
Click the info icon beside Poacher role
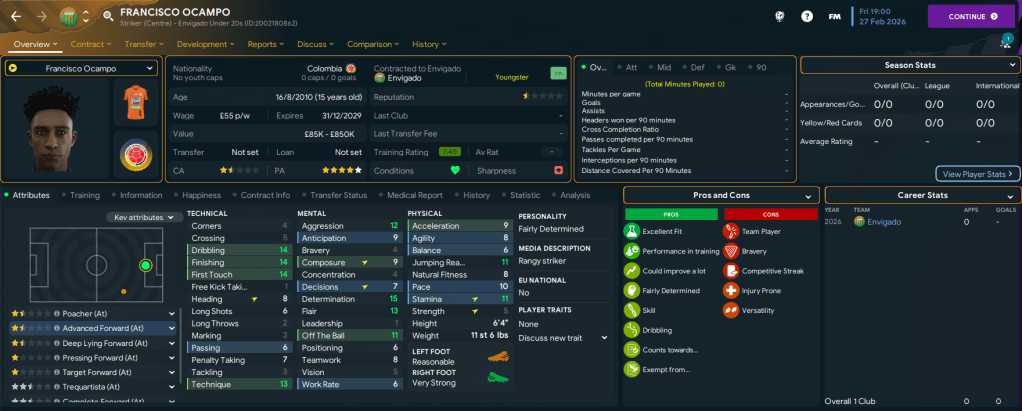[57, 313]
